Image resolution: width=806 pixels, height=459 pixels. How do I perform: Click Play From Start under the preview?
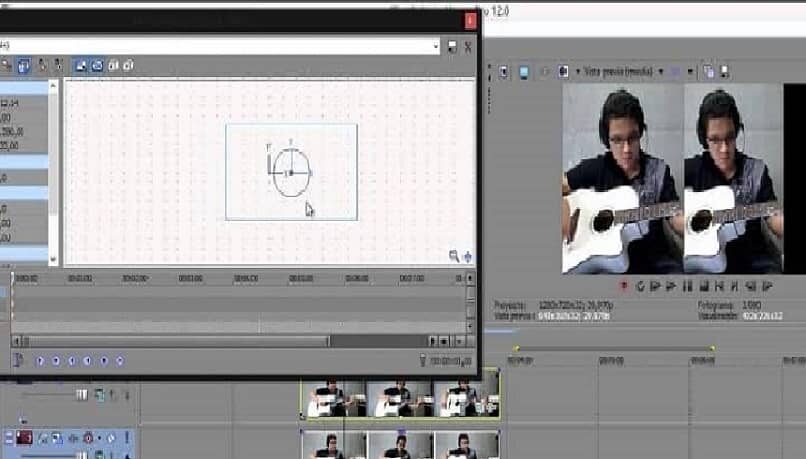coord(655,286)
